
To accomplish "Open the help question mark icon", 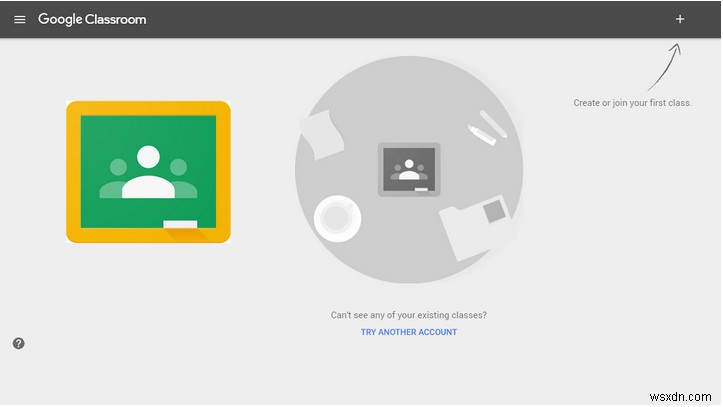I will coord(18,343).
